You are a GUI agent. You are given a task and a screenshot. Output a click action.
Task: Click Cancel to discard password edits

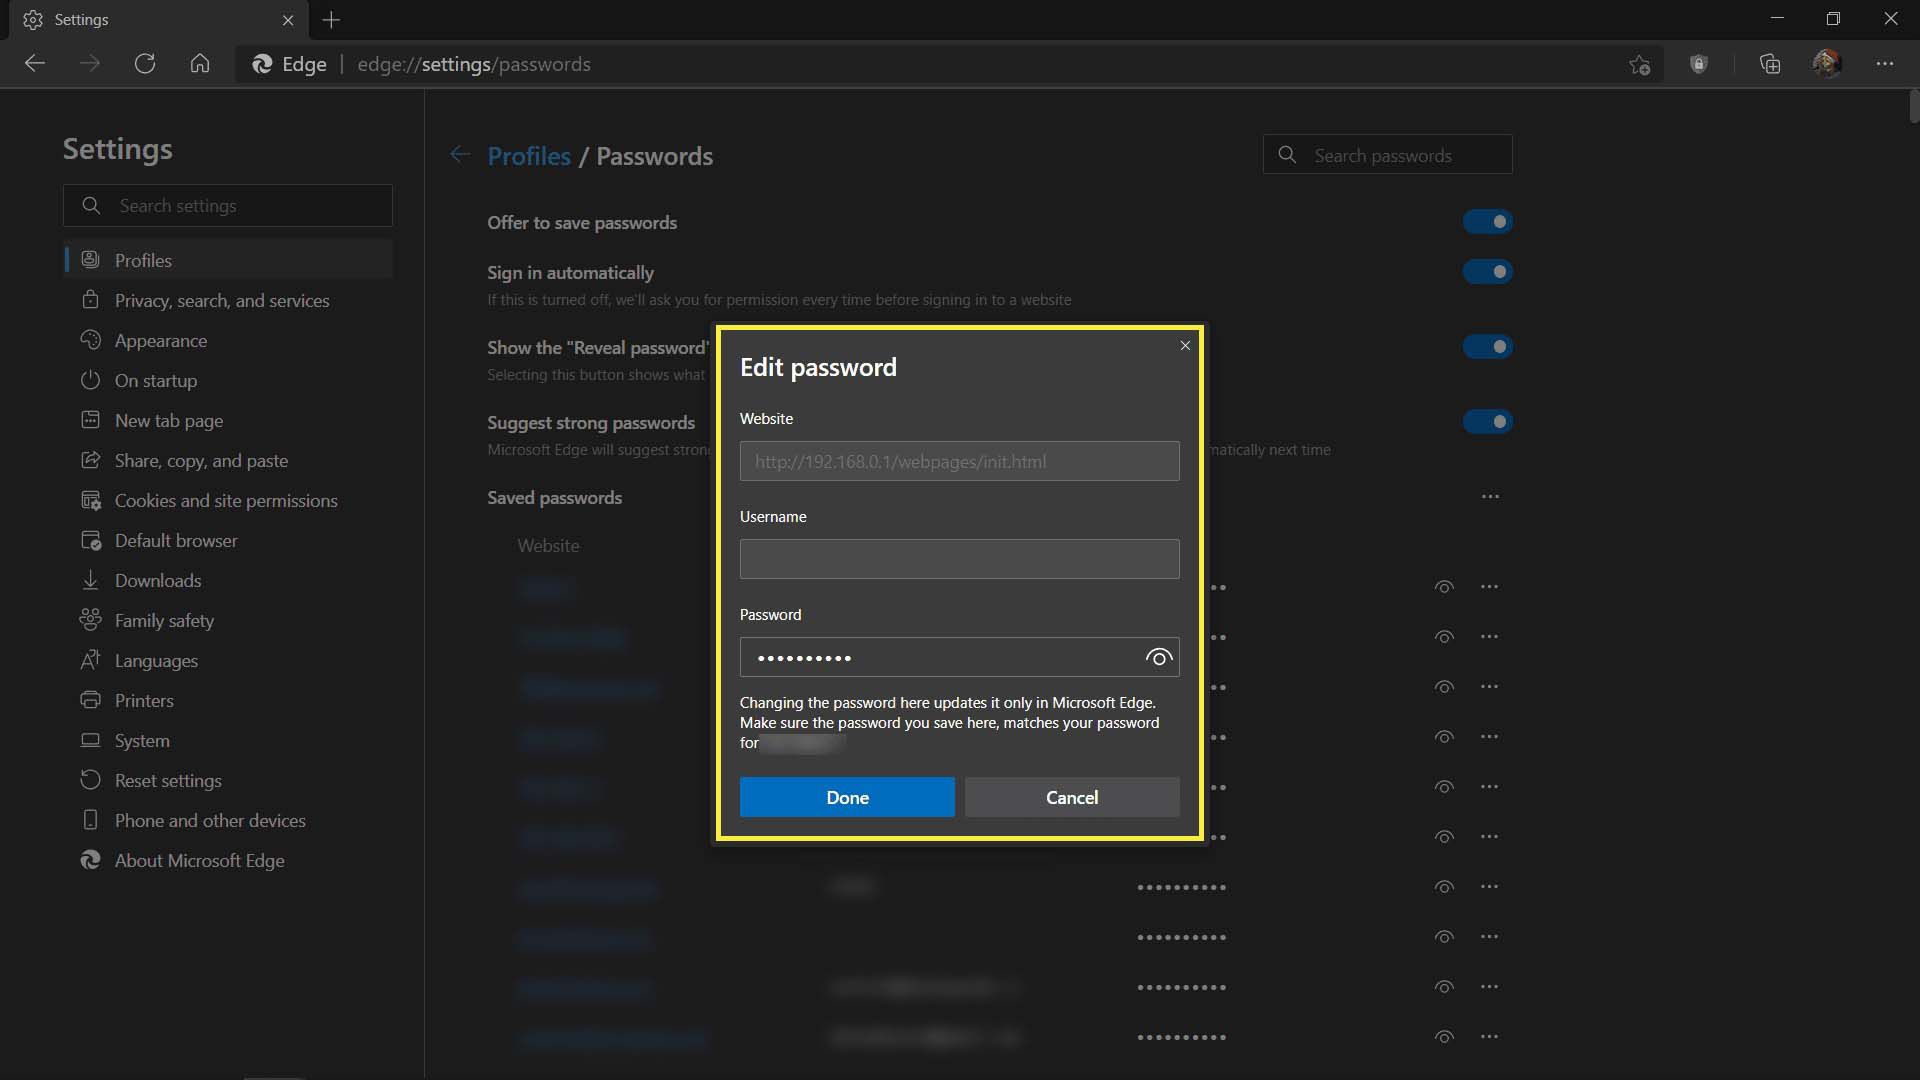click(1072, 796)
